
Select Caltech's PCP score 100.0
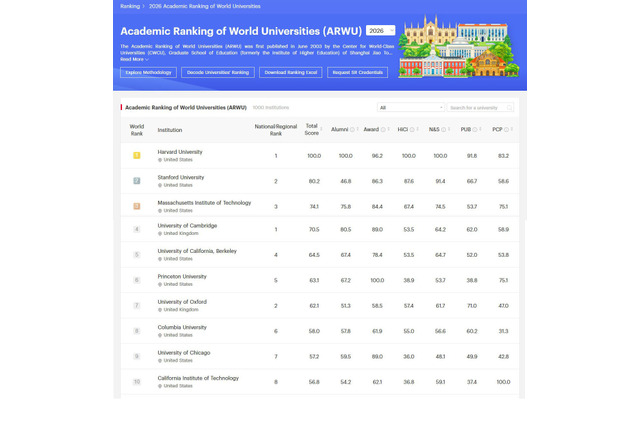click(503, 382)
